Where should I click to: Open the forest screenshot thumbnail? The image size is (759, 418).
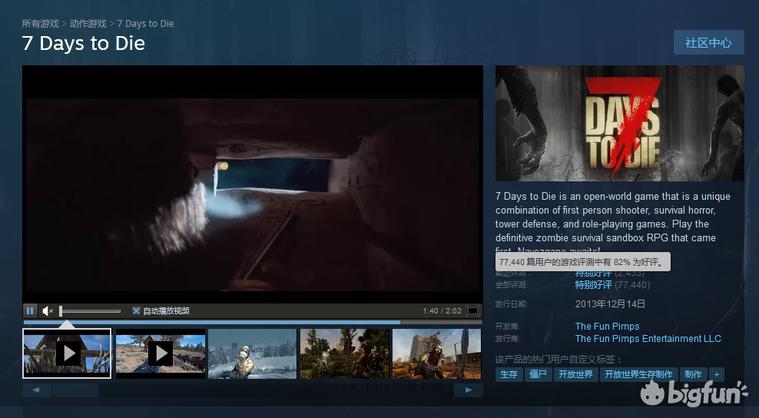(x=345, y=354)
